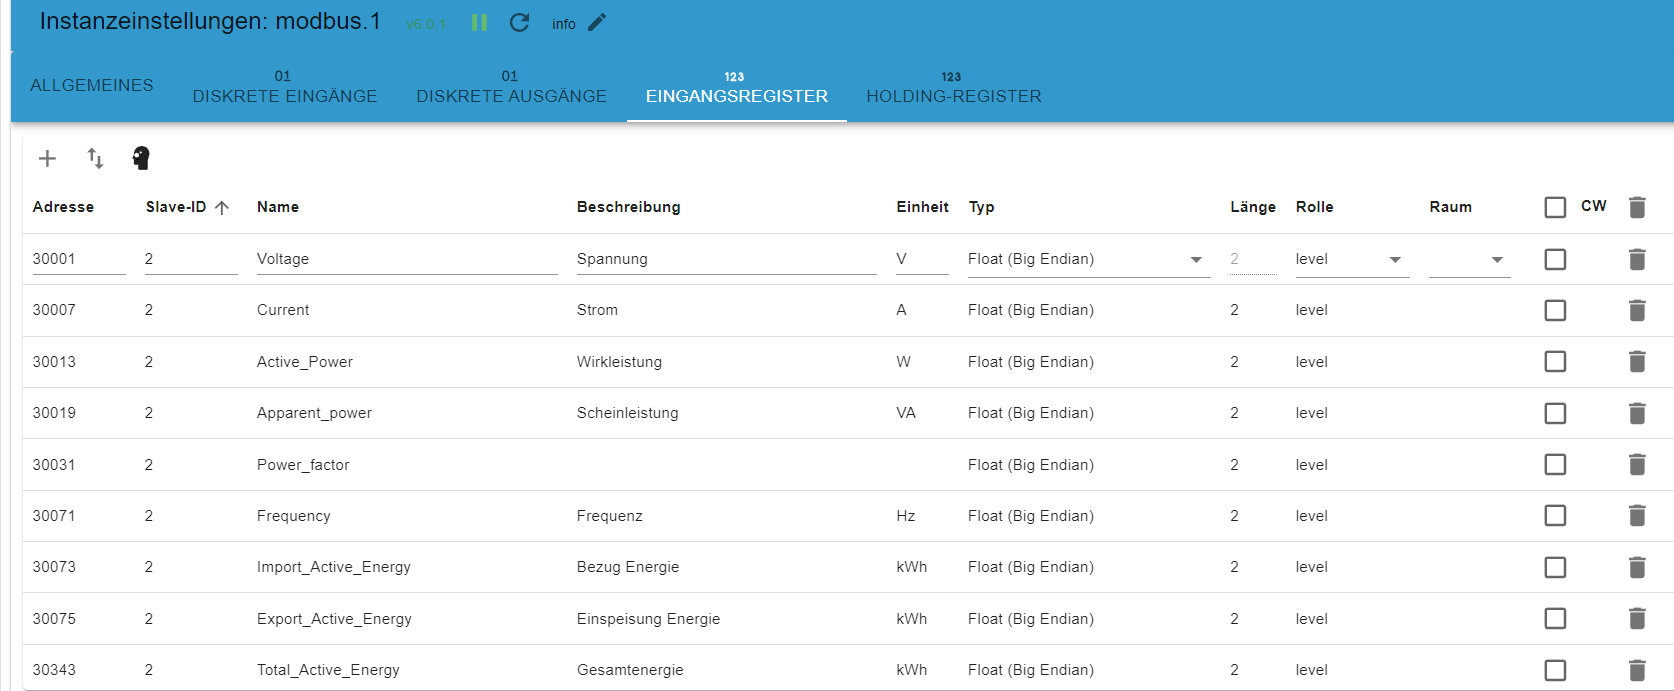The width and height of the screenshot is (1674, 691).
Task: Check the CW box for Current row
Action: 1555,310
